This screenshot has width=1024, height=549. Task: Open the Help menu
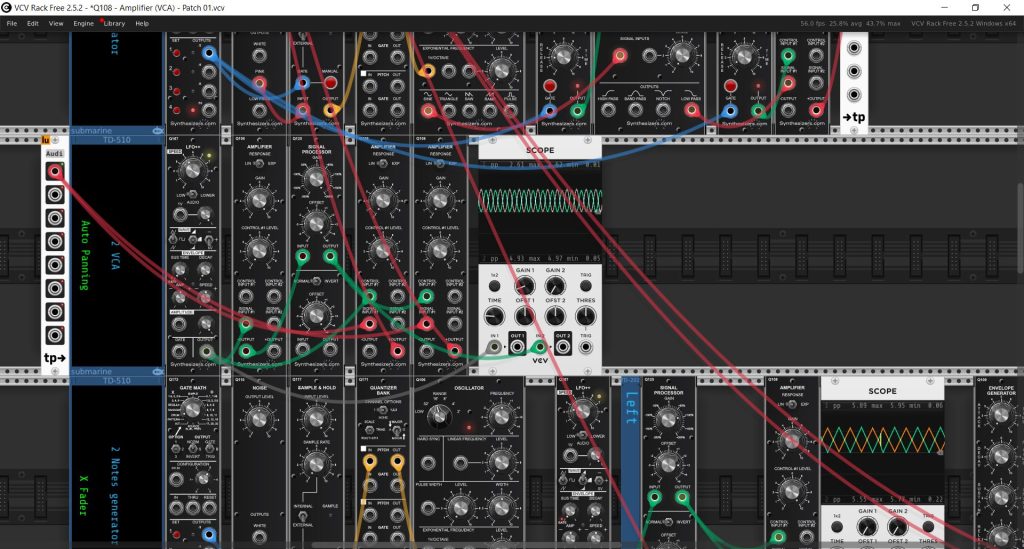click(142, 24)
